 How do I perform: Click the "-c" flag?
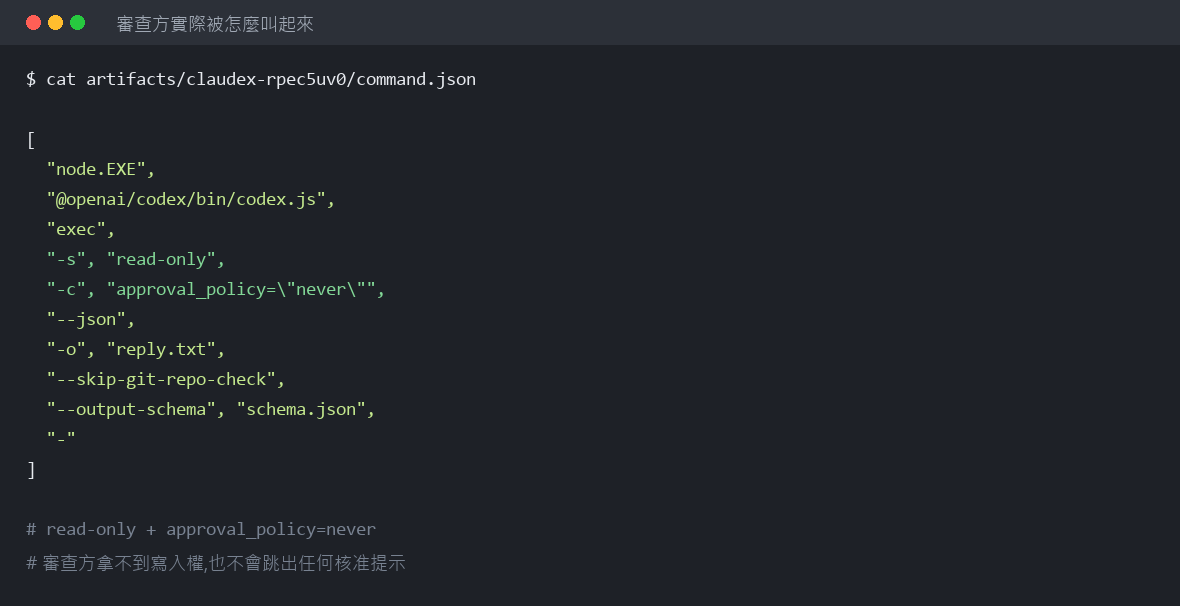(x=66, y=290)
